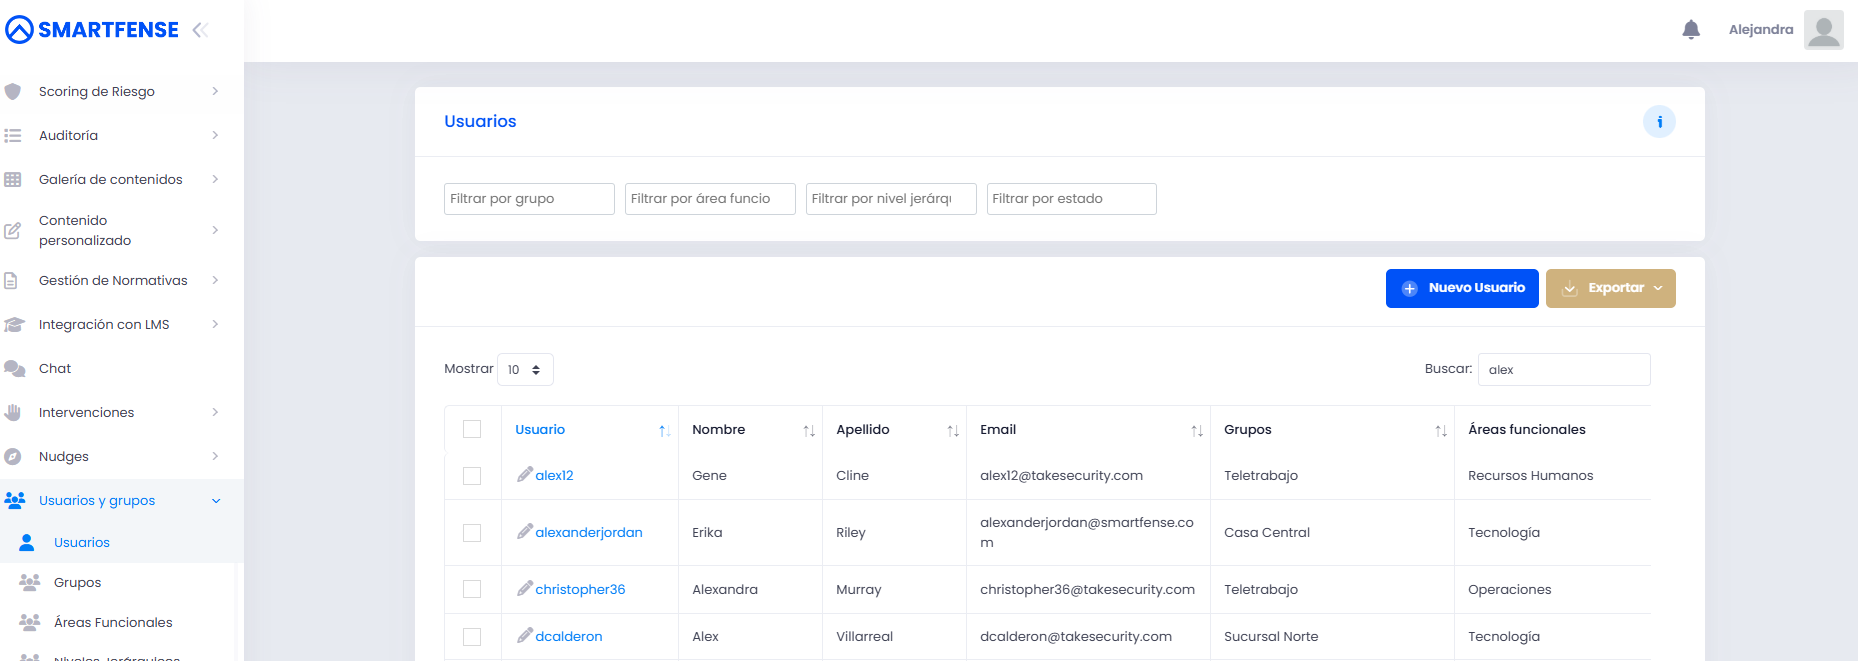Click the Integración con LMS graduation cap icon

[x=14, y=325]
